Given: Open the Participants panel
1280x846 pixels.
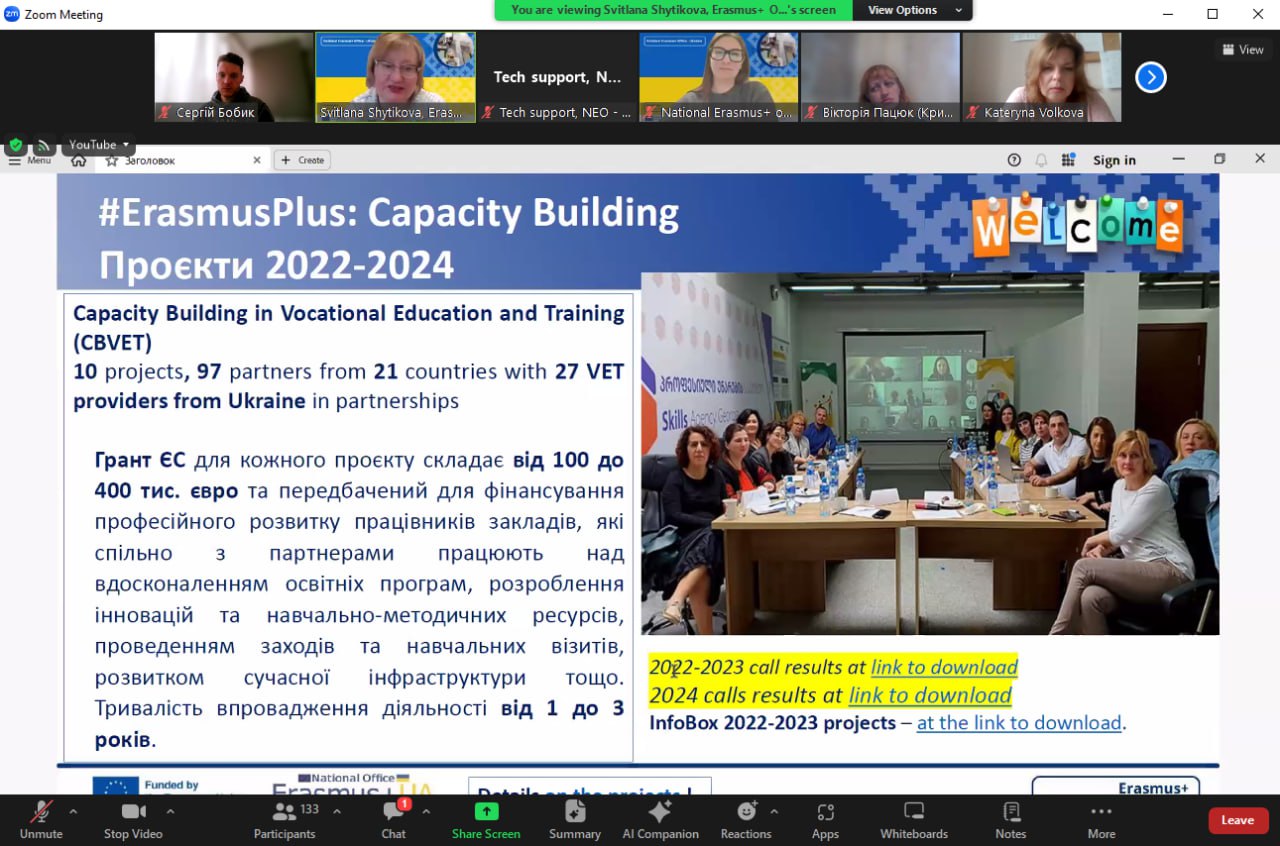Looking at the screenshot, I should pyautogui.click(x=285, y=819).
